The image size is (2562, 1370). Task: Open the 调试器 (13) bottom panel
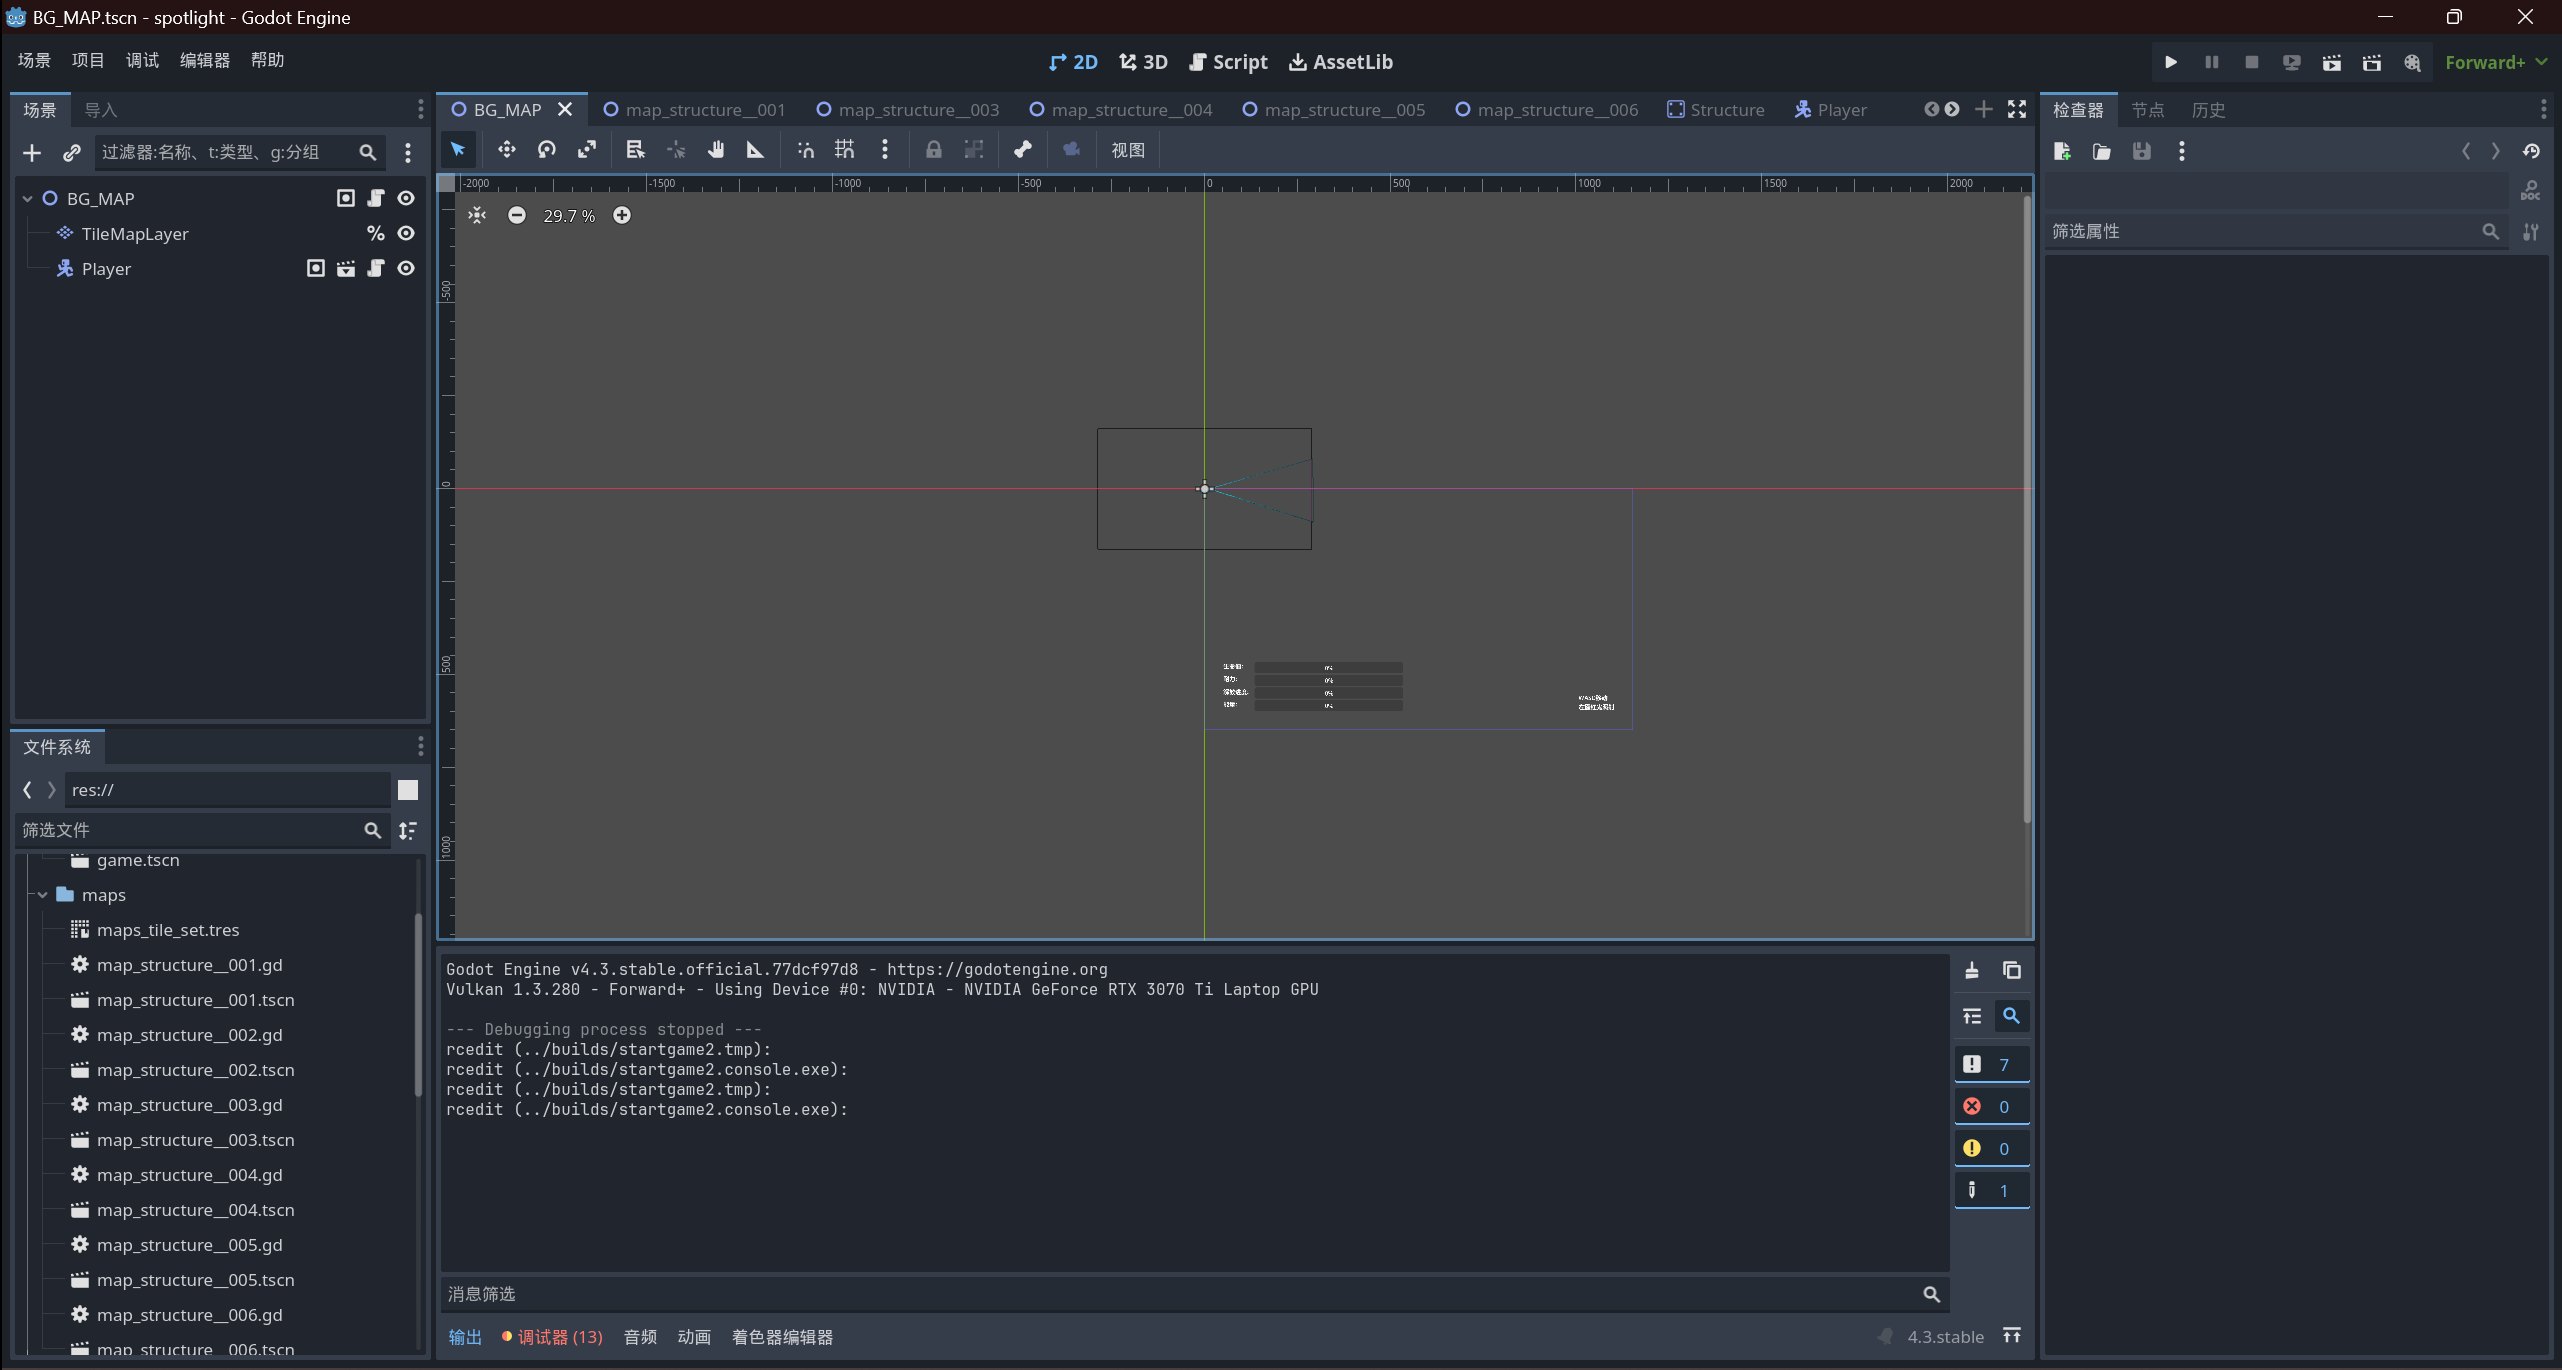click(552, 1337)
